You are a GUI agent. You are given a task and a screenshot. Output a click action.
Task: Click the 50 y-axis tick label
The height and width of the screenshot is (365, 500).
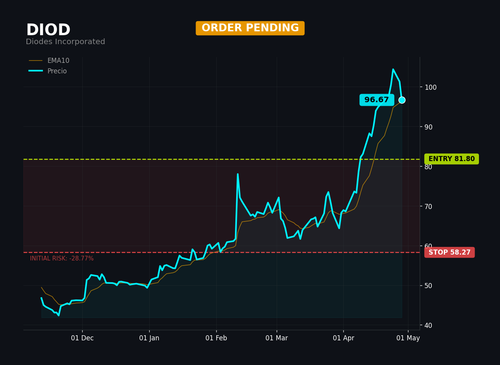[x=428, y=286]
